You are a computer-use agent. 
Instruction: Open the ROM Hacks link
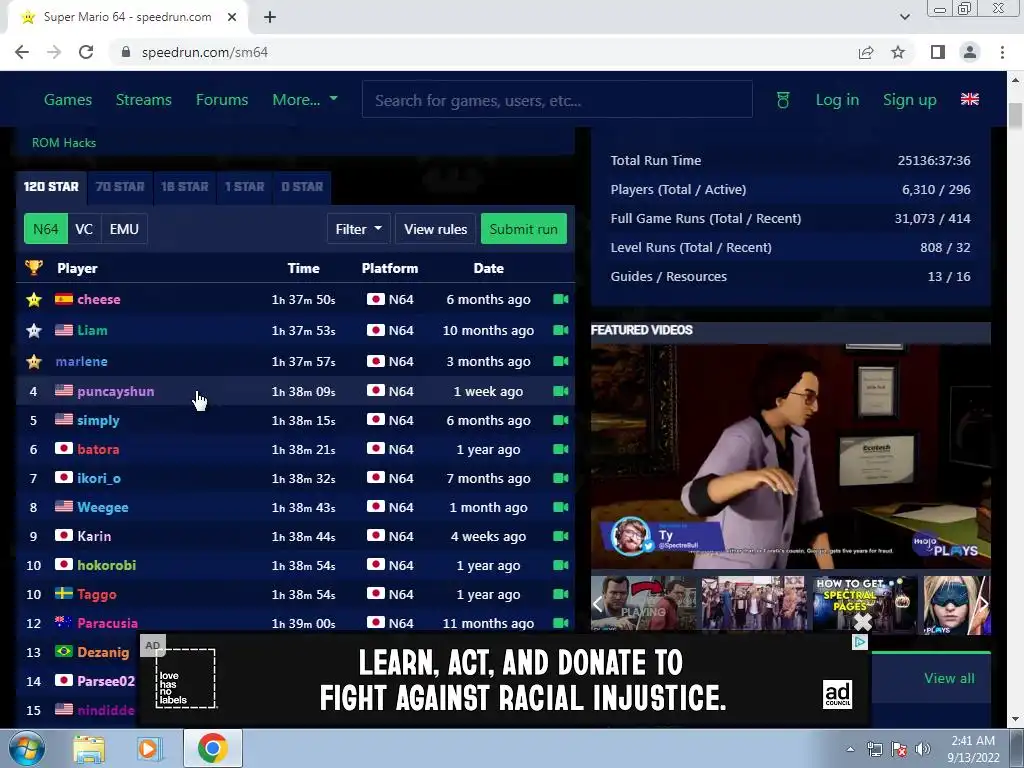(x=64, y=142)
